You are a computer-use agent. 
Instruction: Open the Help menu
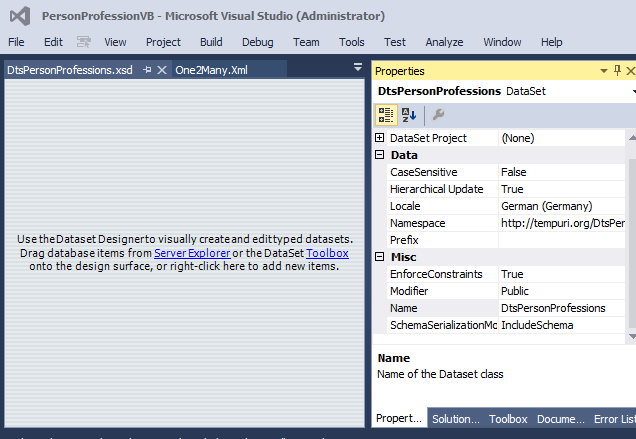[x=551, y=42]
